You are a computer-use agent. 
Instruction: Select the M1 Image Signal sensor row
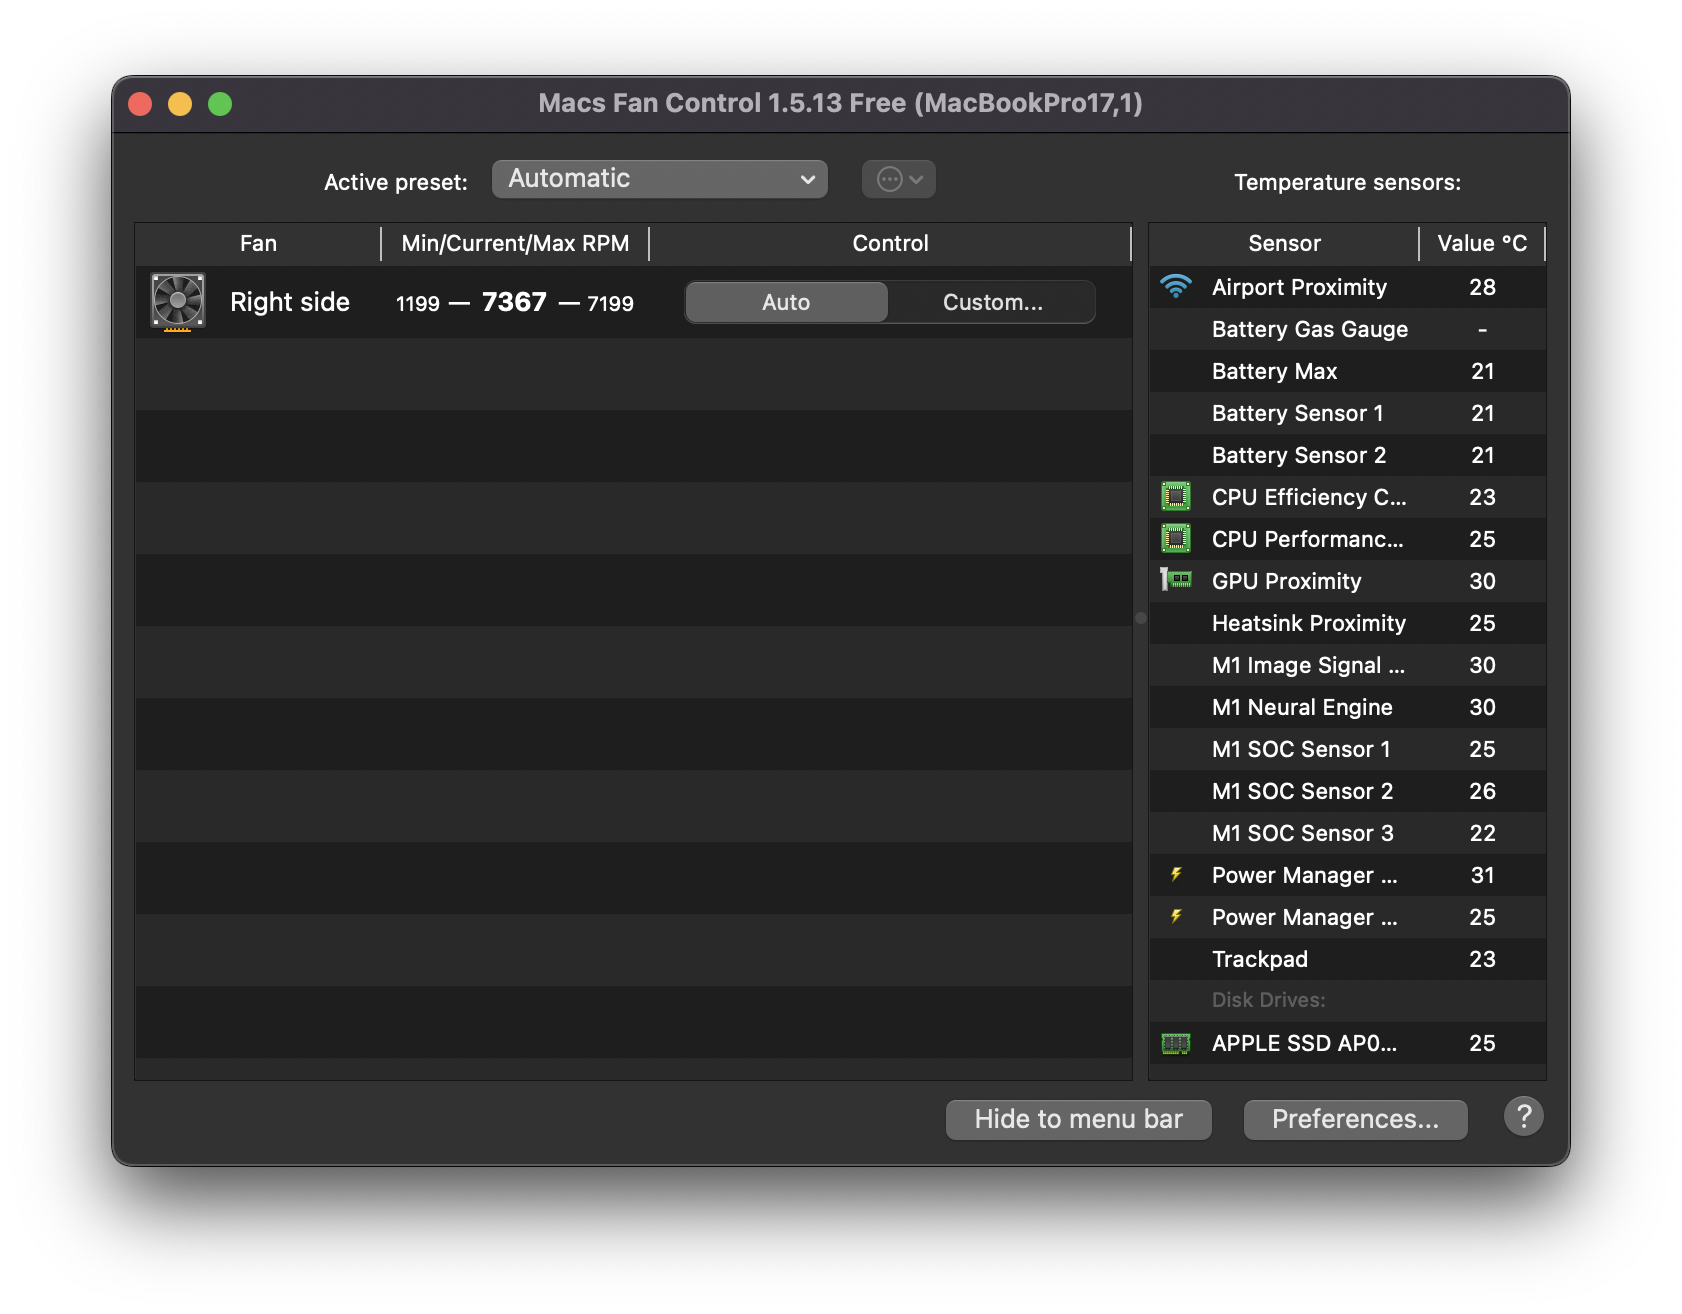(x=1347, y=665)
